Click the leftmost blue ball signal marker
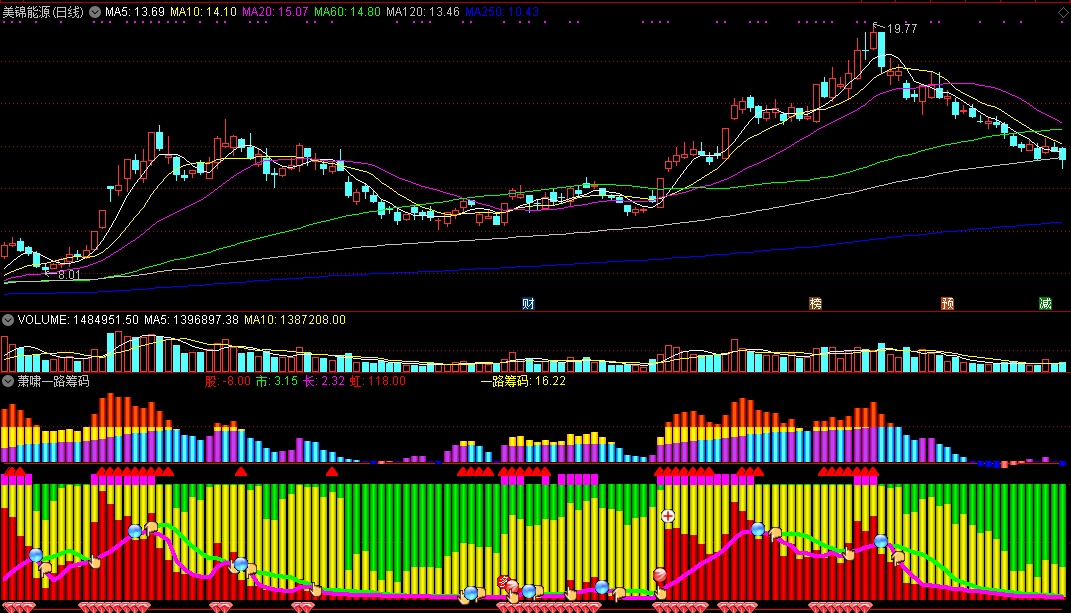Viewport: 1071px width, 613px height. [x=36, y=555]
